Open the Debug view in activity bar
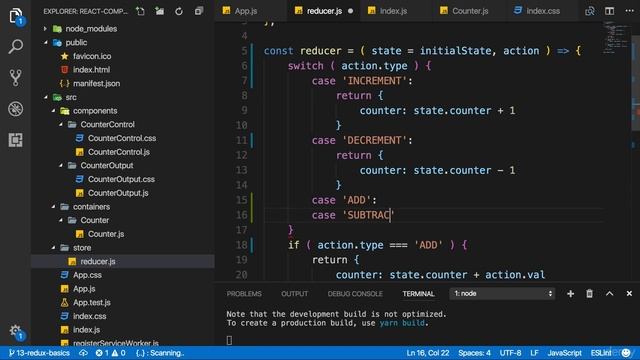Viewport: 640px width, 360px height. coord(16,109)
